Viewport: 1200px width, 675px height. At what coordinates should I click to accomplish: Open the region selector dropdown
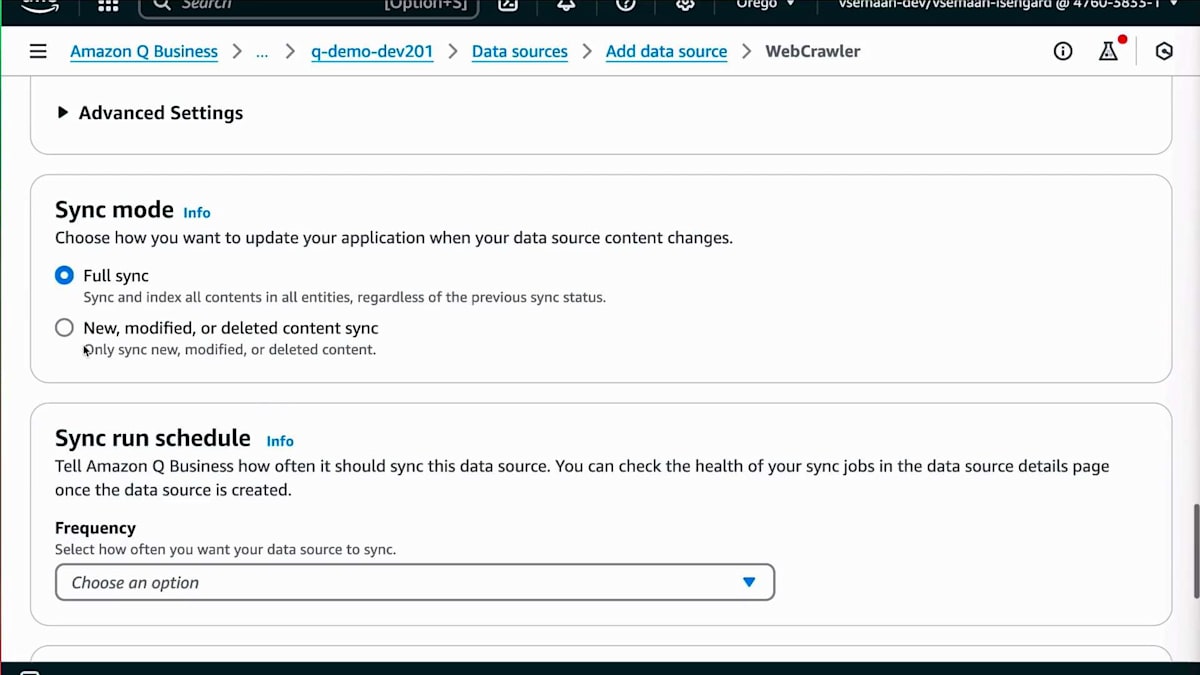(766, 5)
